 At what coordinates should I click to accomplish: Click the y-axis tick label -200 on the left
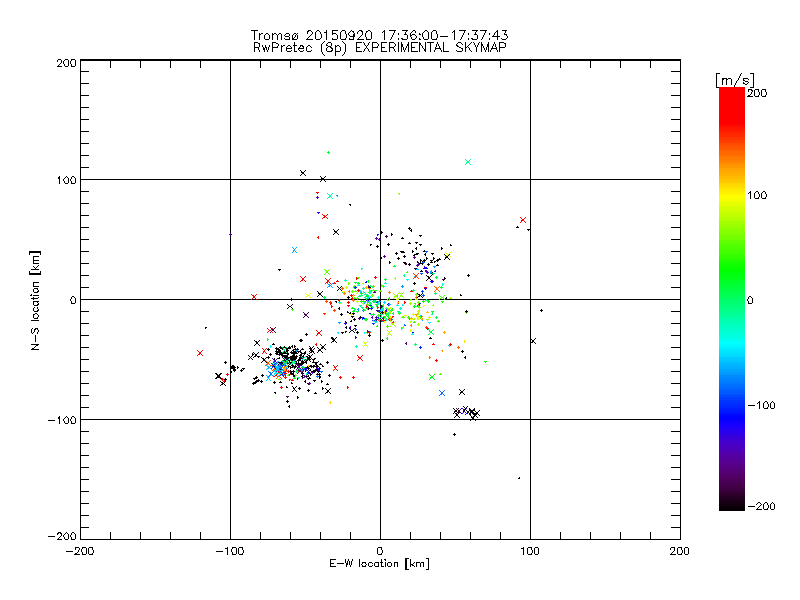[x=62, y=536]
